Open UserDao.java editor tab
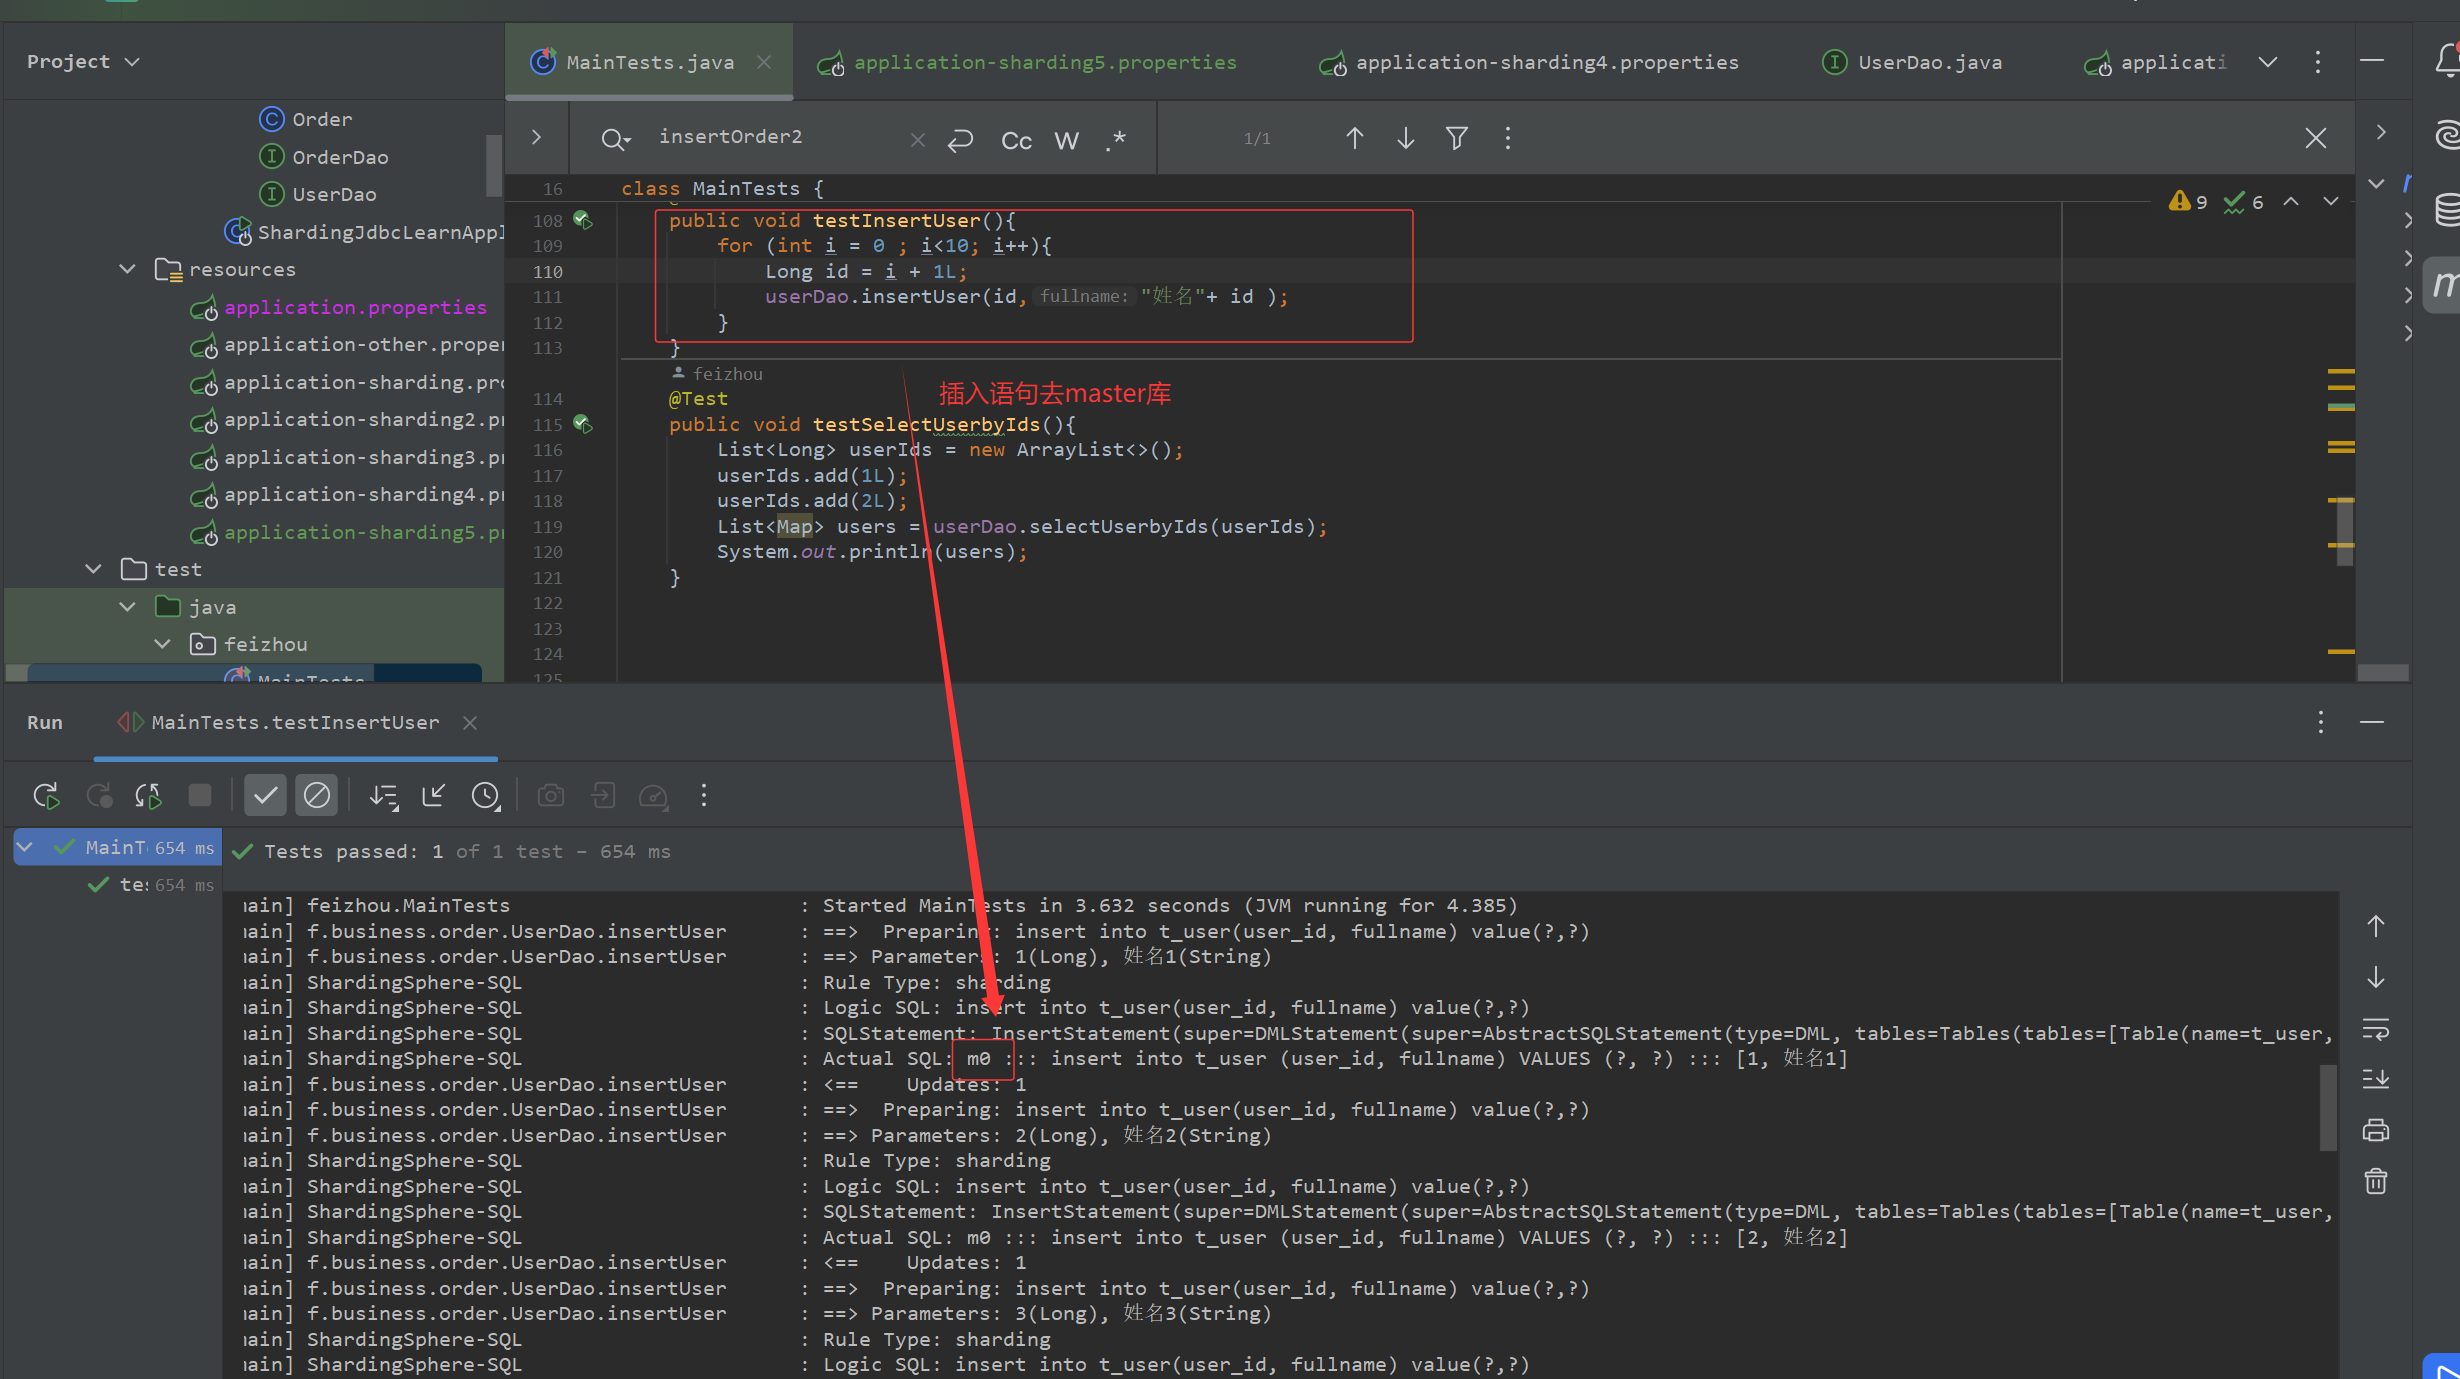The height and width of the screenshot is (1379, 2460). pyautogui.click(x=1913, y=62)
